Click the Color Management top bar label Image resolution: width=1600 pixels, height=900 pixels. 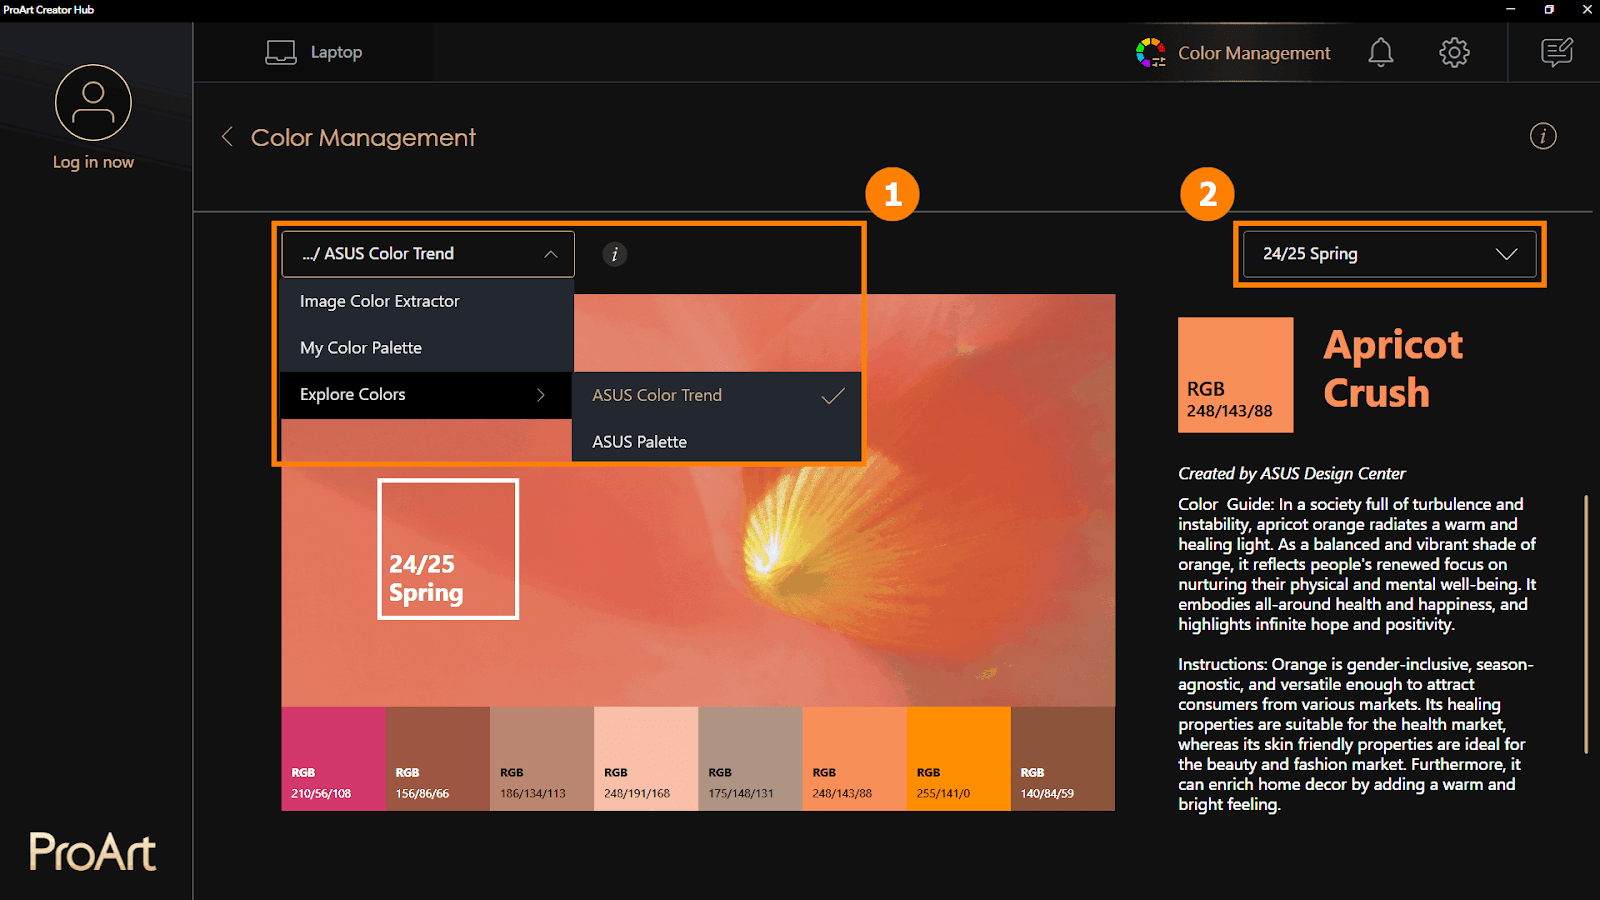[1254, 53]
